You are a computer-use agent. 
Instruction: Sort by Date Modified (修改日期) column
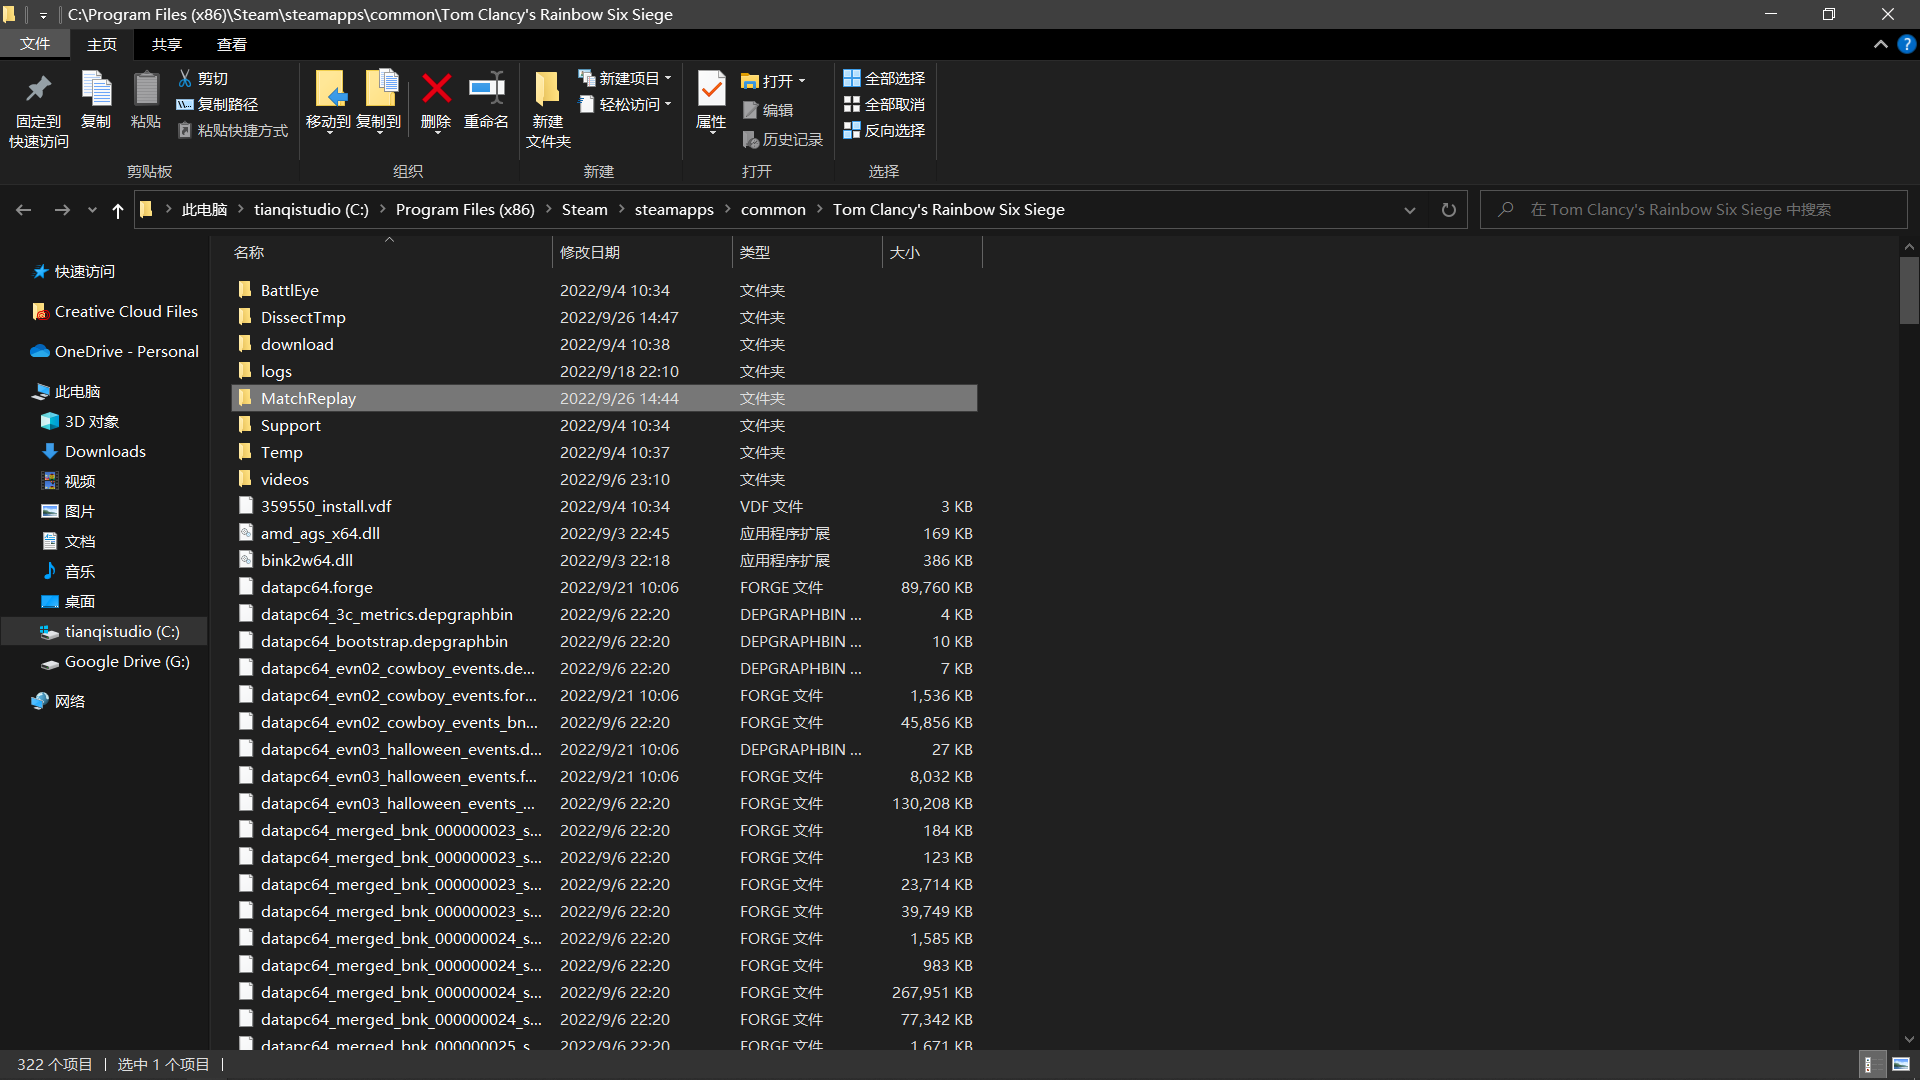click(x=642, y=253)
